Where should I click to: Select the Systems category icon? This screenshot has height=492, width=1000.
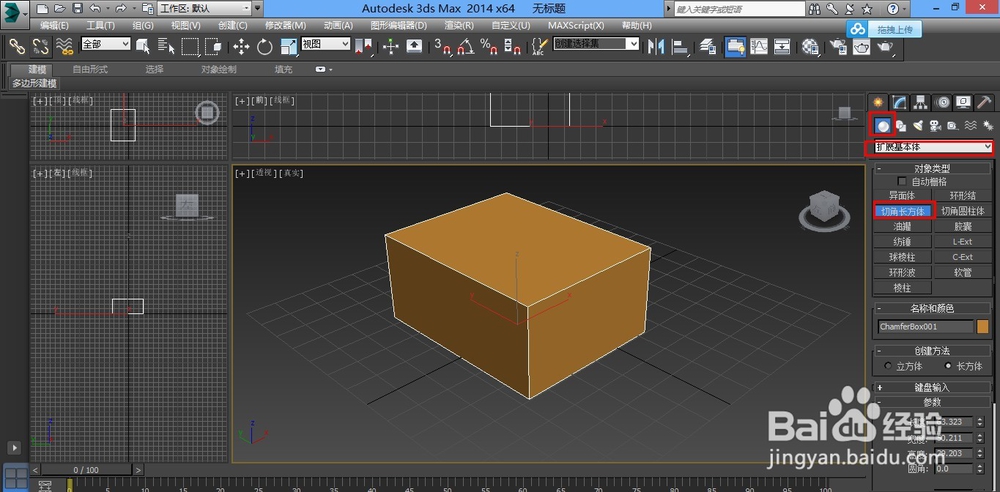[x=988, y=126]
